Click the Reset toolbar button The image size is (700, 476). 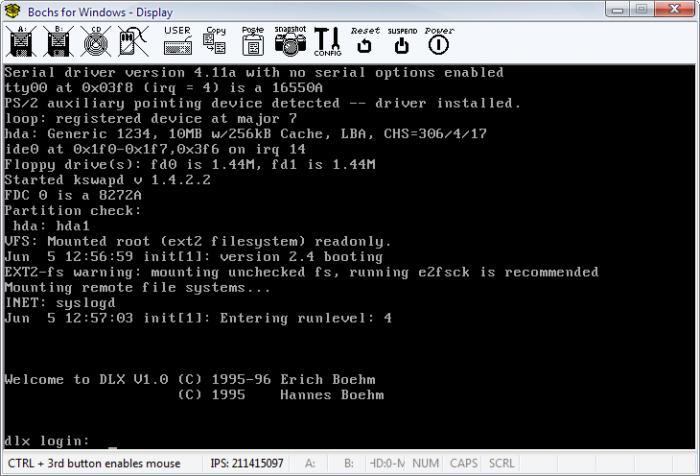pyautogui.click(x=365, y=41)
